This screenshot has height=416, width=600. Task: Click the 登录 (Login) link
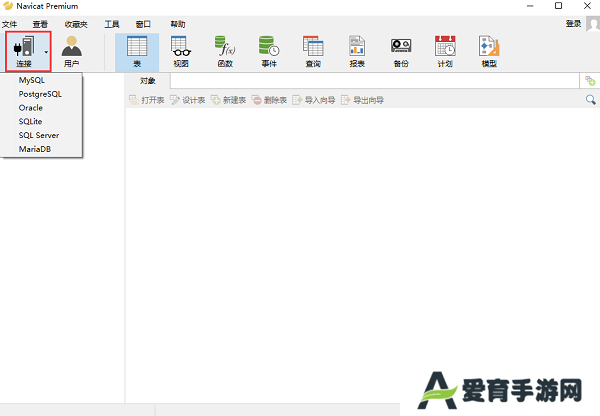pos(574,24)
